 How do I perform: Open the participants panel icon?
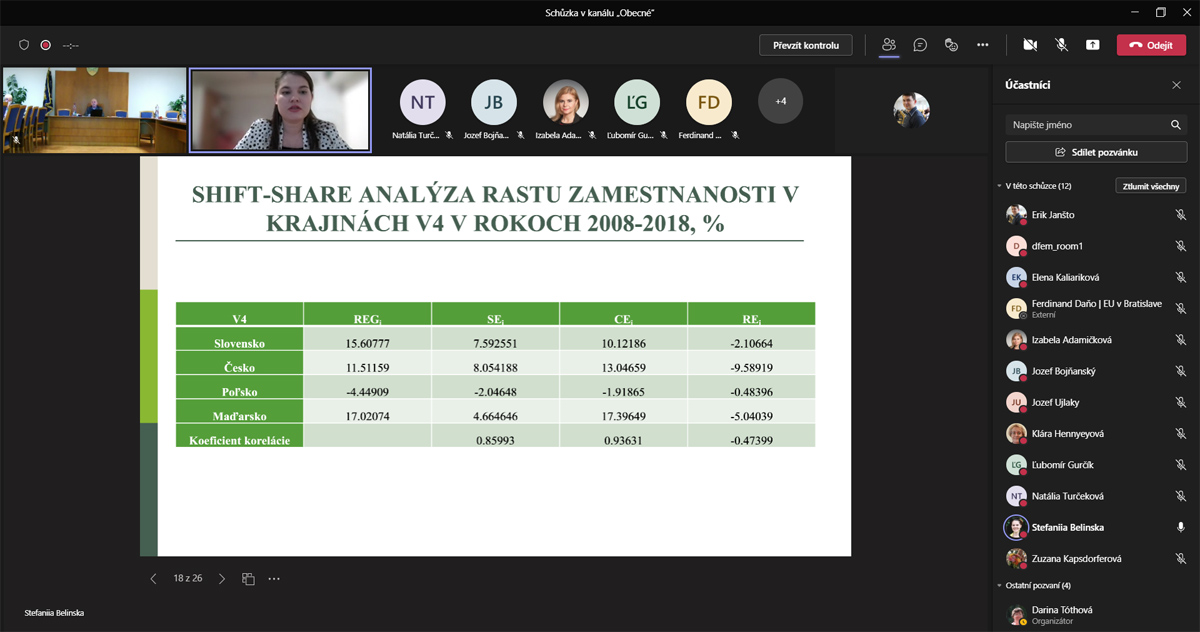pyautogui.click(x=889, y=45)
